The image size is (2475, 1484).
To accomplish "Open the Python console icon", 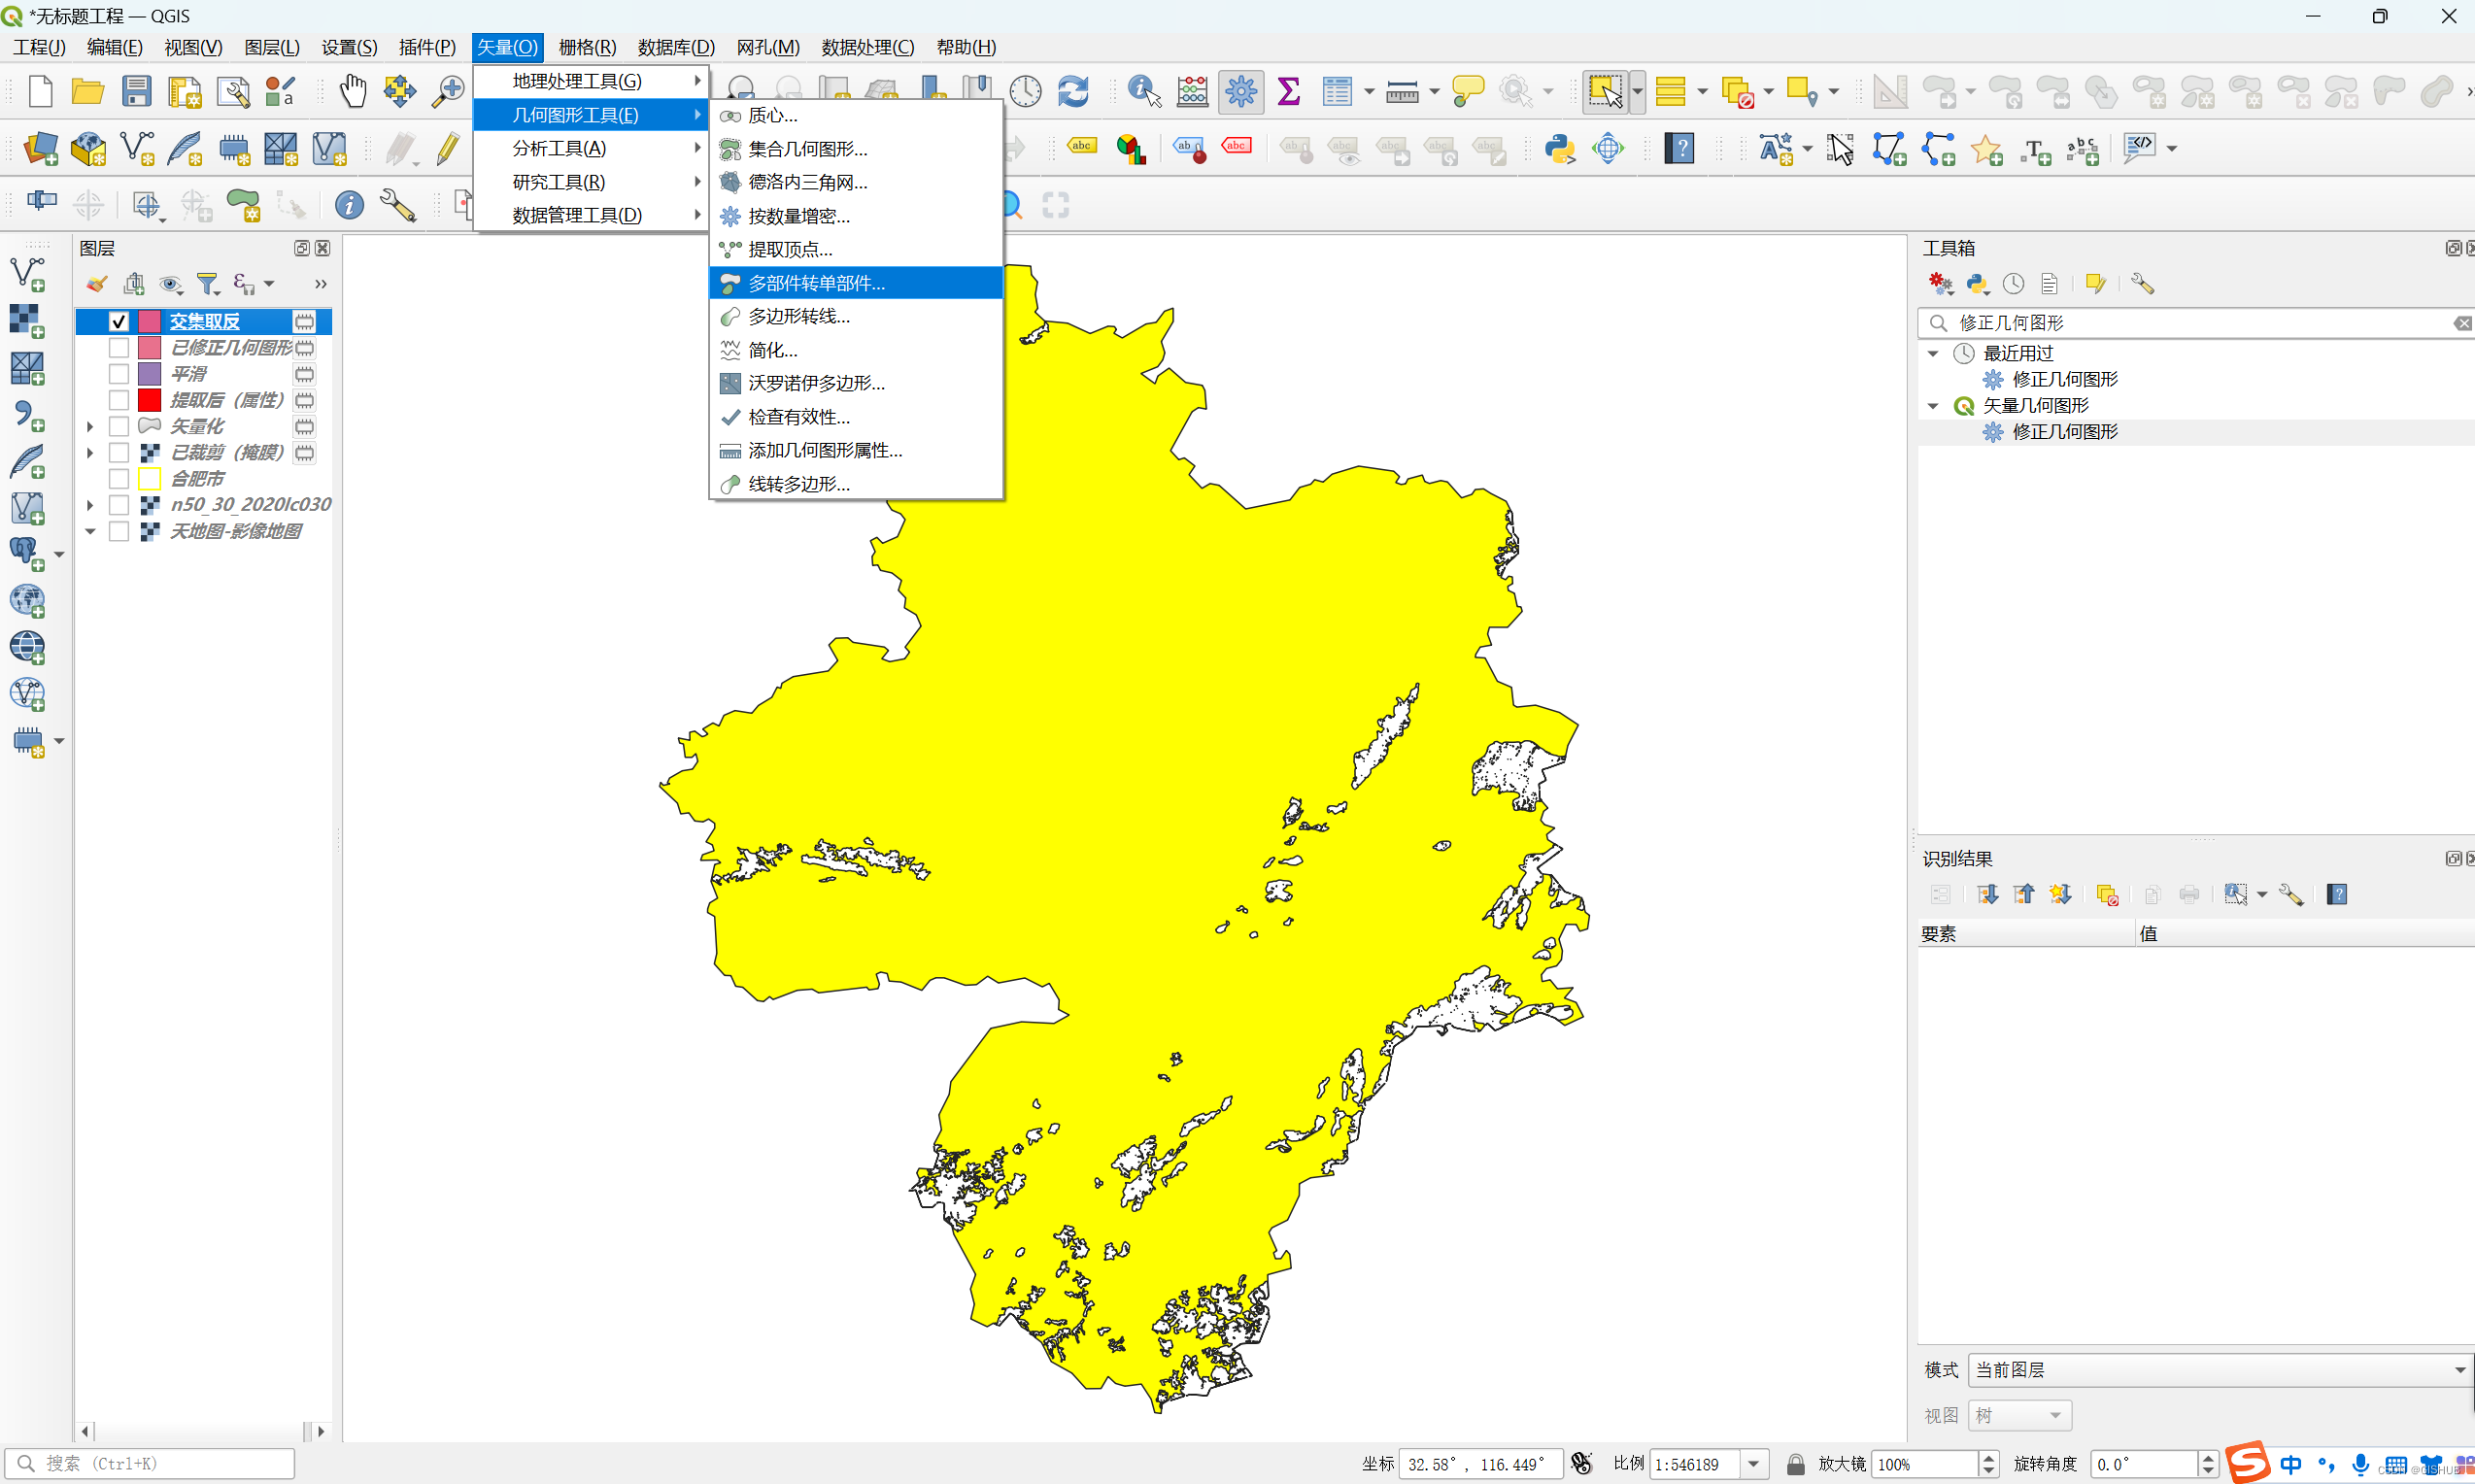I will click(x=1560, y=149).
